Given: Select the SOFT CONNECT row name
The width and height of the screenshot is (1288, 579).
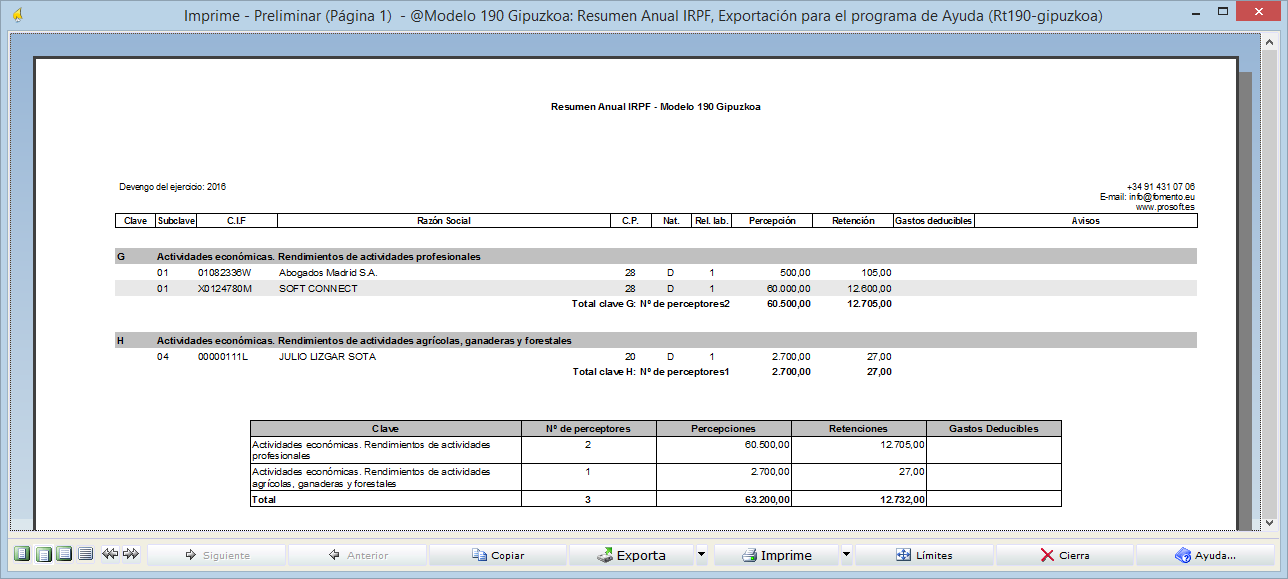Looking at the screenshot, I should tap(318, 288).
